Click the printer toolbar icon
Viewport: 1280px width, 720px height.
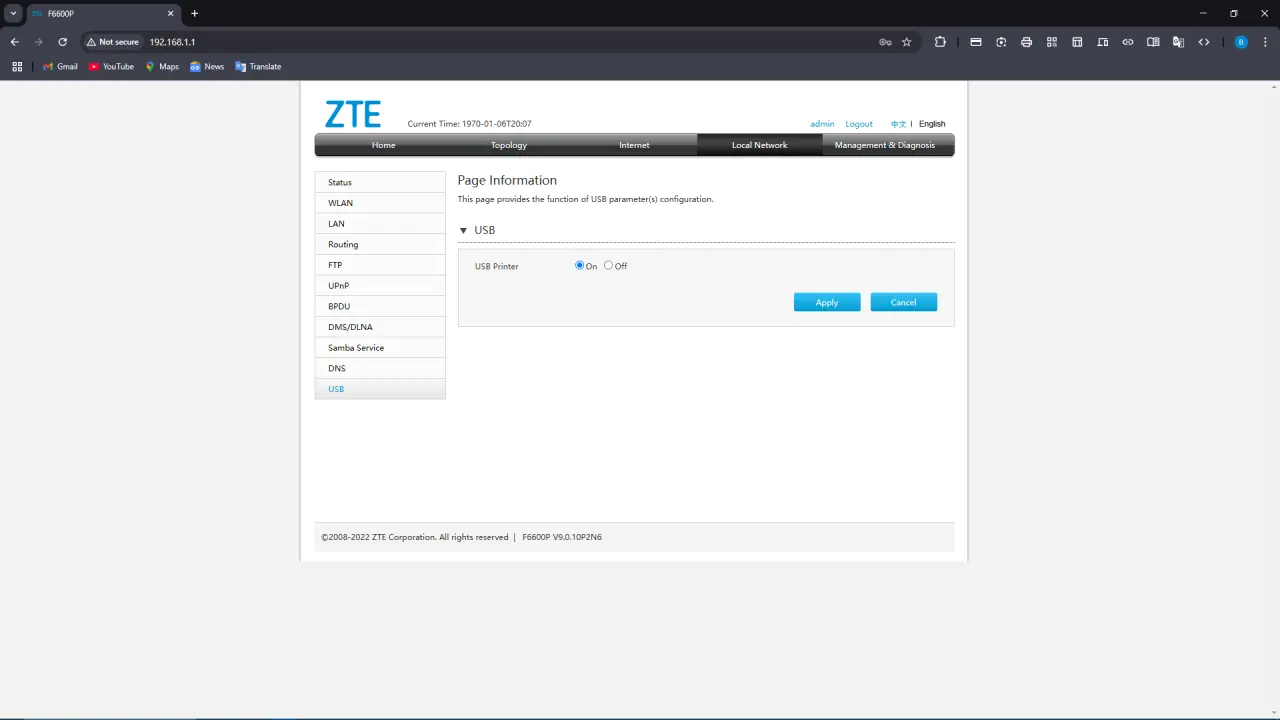point(1026,42)
